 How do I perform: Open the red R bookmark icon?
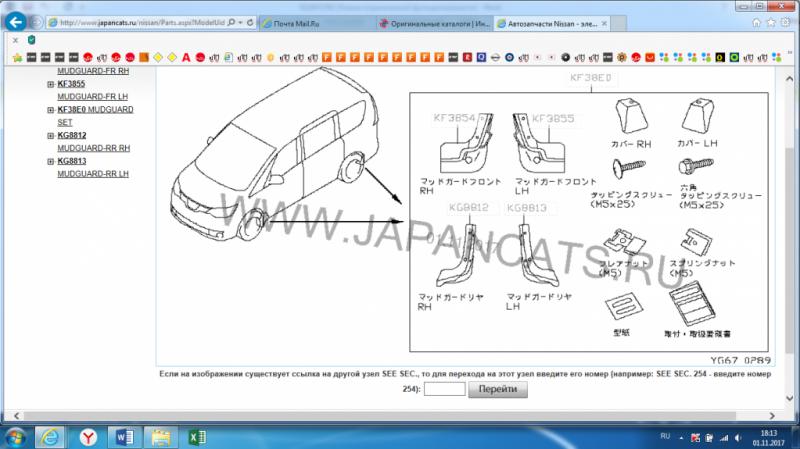click(x=467, y=58)
